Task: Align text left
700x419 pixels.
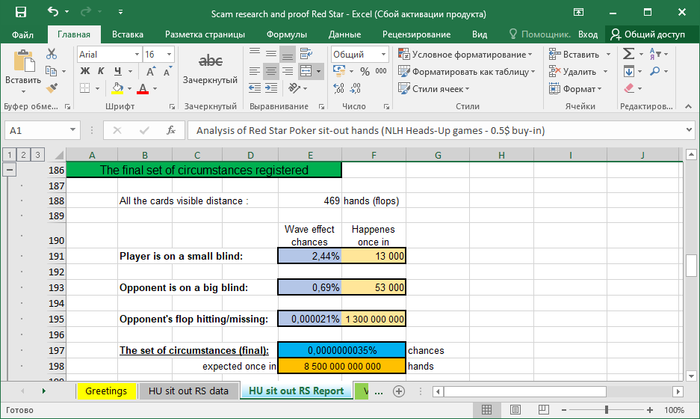Action: (x=254, y=71)
